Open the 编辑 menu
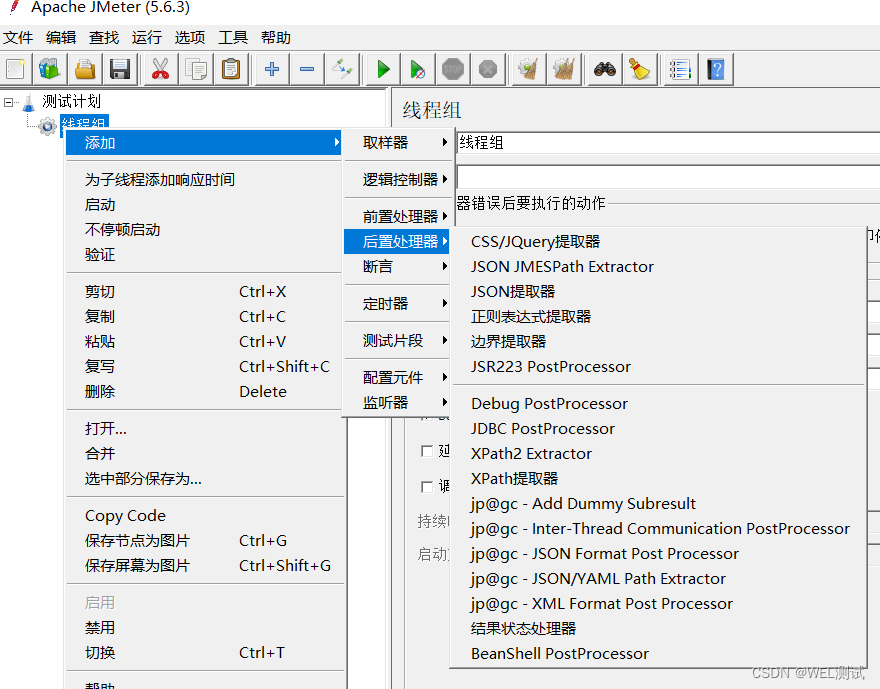 point(61,38)
